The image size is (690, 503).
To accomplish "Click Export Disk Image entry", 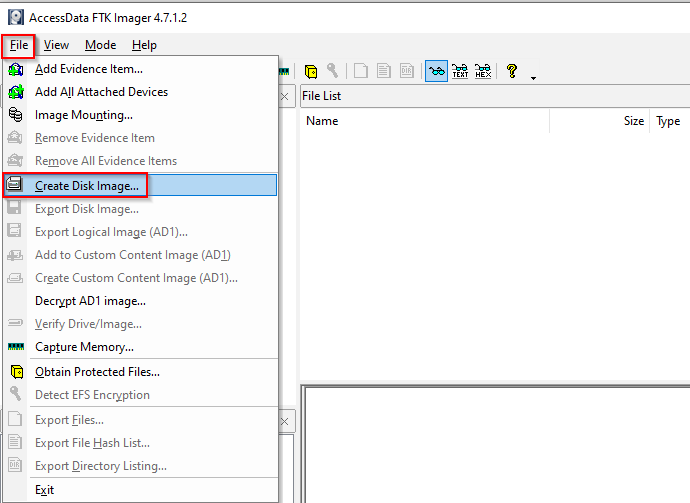I will click(141, 209).
